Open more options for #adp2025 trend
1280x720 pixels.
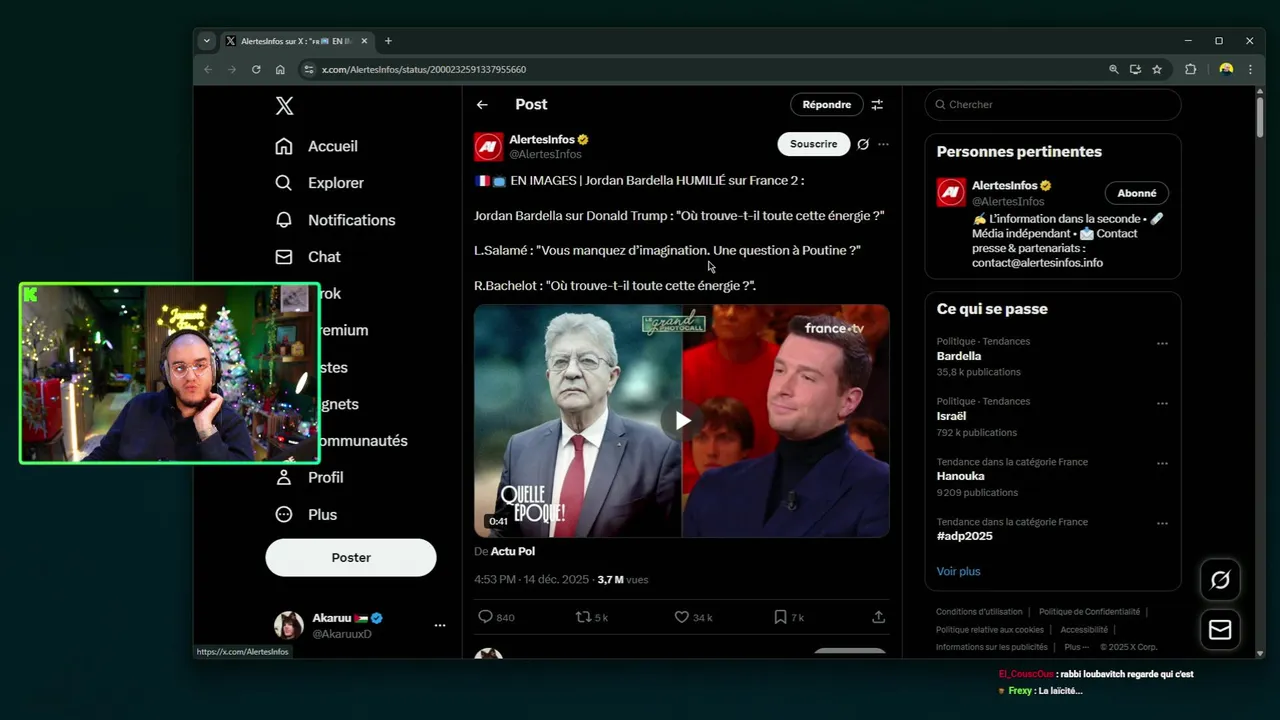click(1162, 523)
